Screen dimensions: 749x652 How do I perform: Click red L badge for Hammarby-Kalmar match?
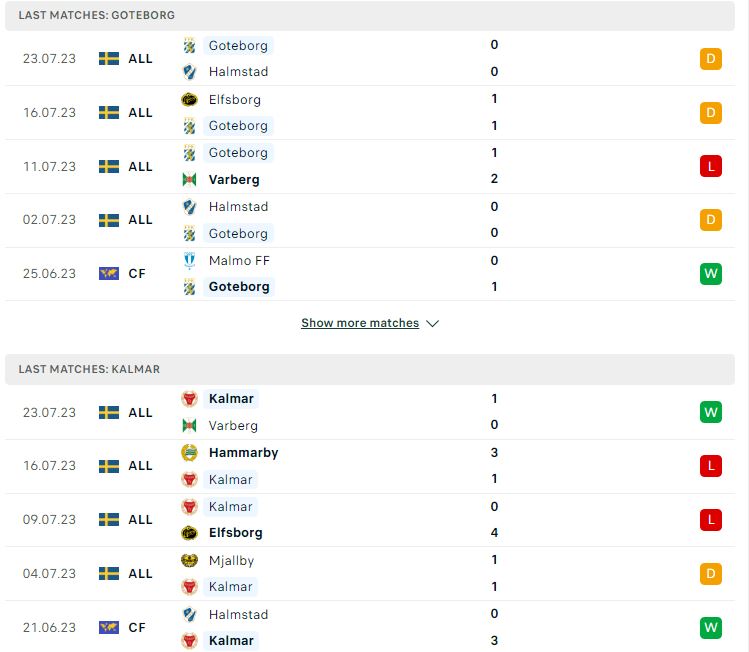[711, 466]
